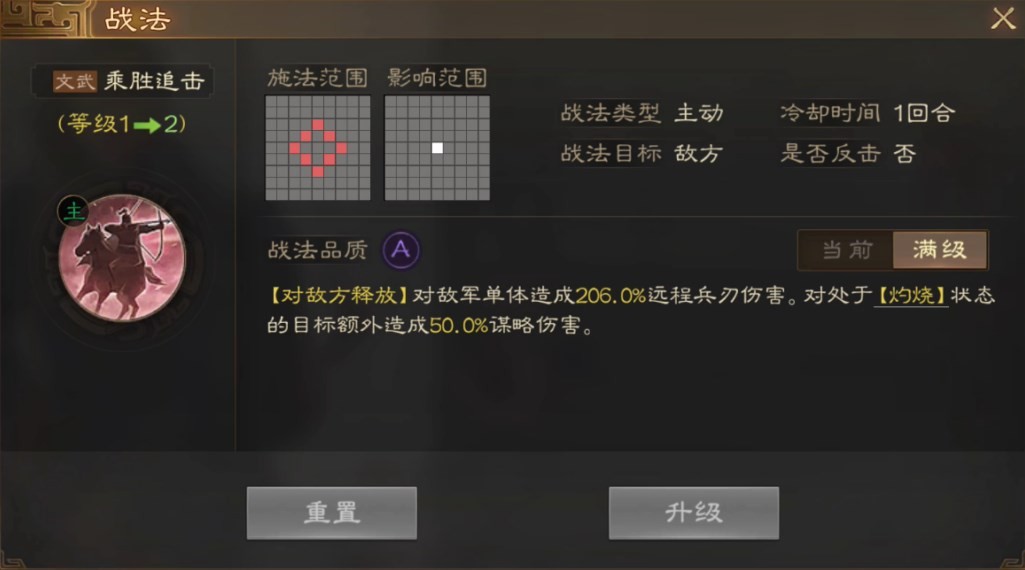This screenshot has width=1025, height=570.
Task: Click the 施法范围 cast range grid
Action: pyautogui.click(x=318, y=148)
